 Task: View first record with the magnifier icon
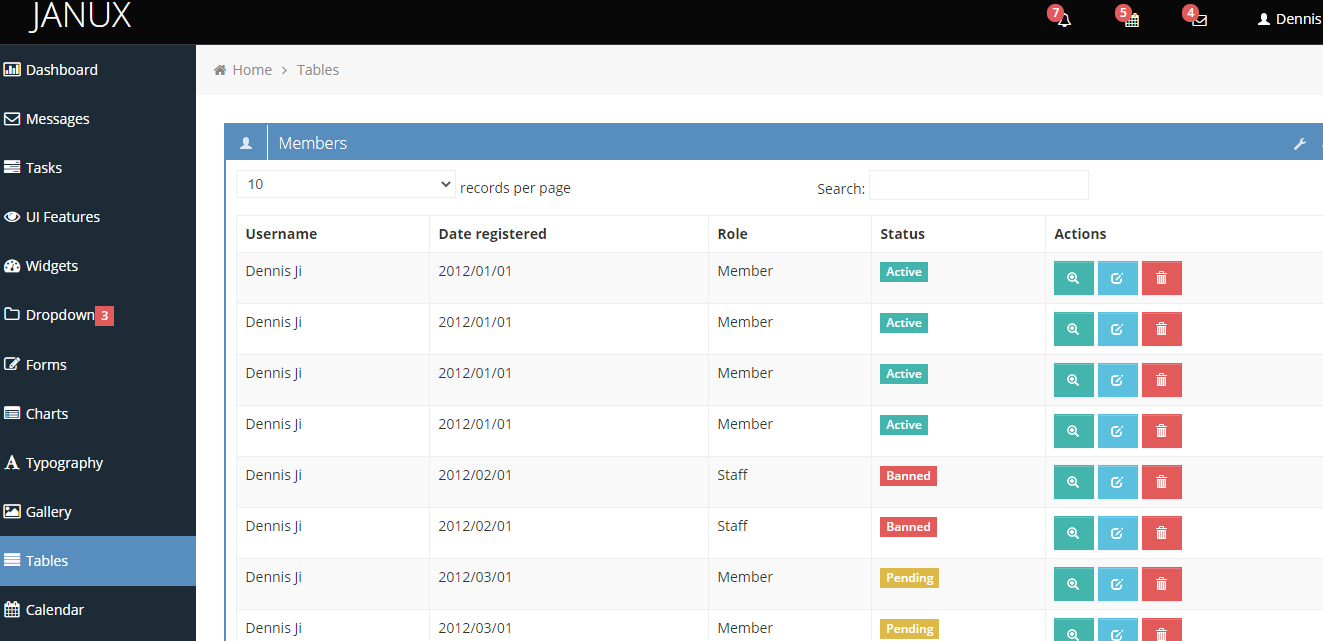[1073, 277]
